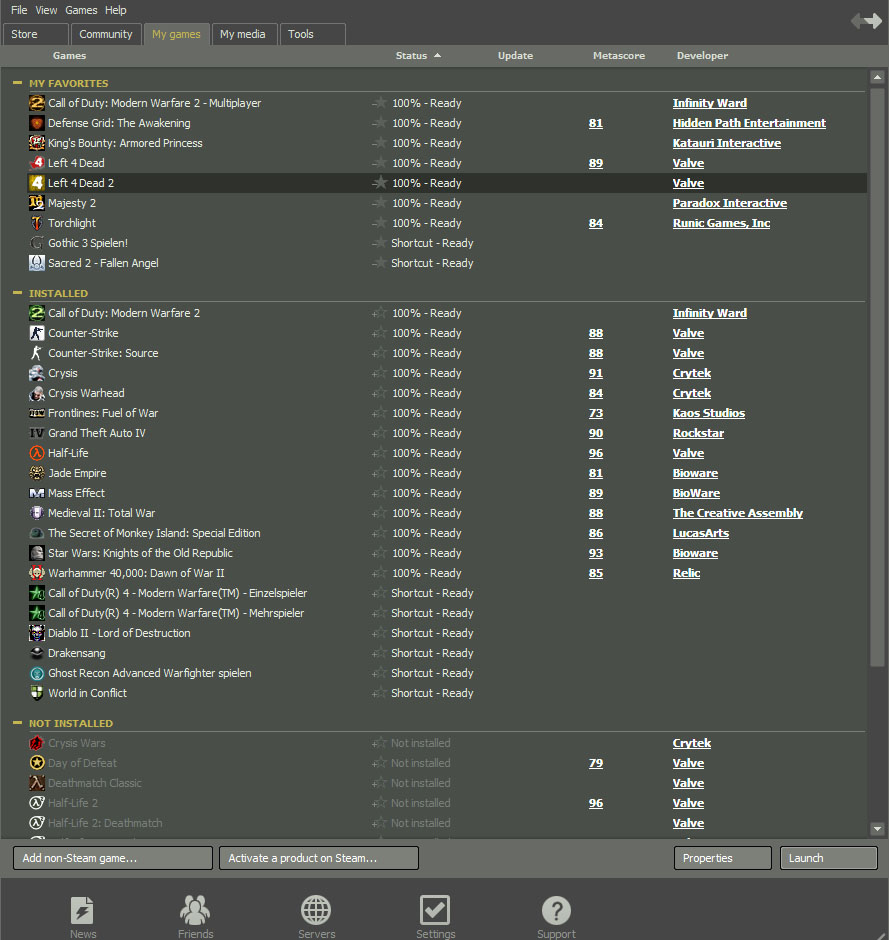Viewport: 889px width, 940px height.
Task: Collapse the NOT INSTALLED section
Action: tap(17, 723)
